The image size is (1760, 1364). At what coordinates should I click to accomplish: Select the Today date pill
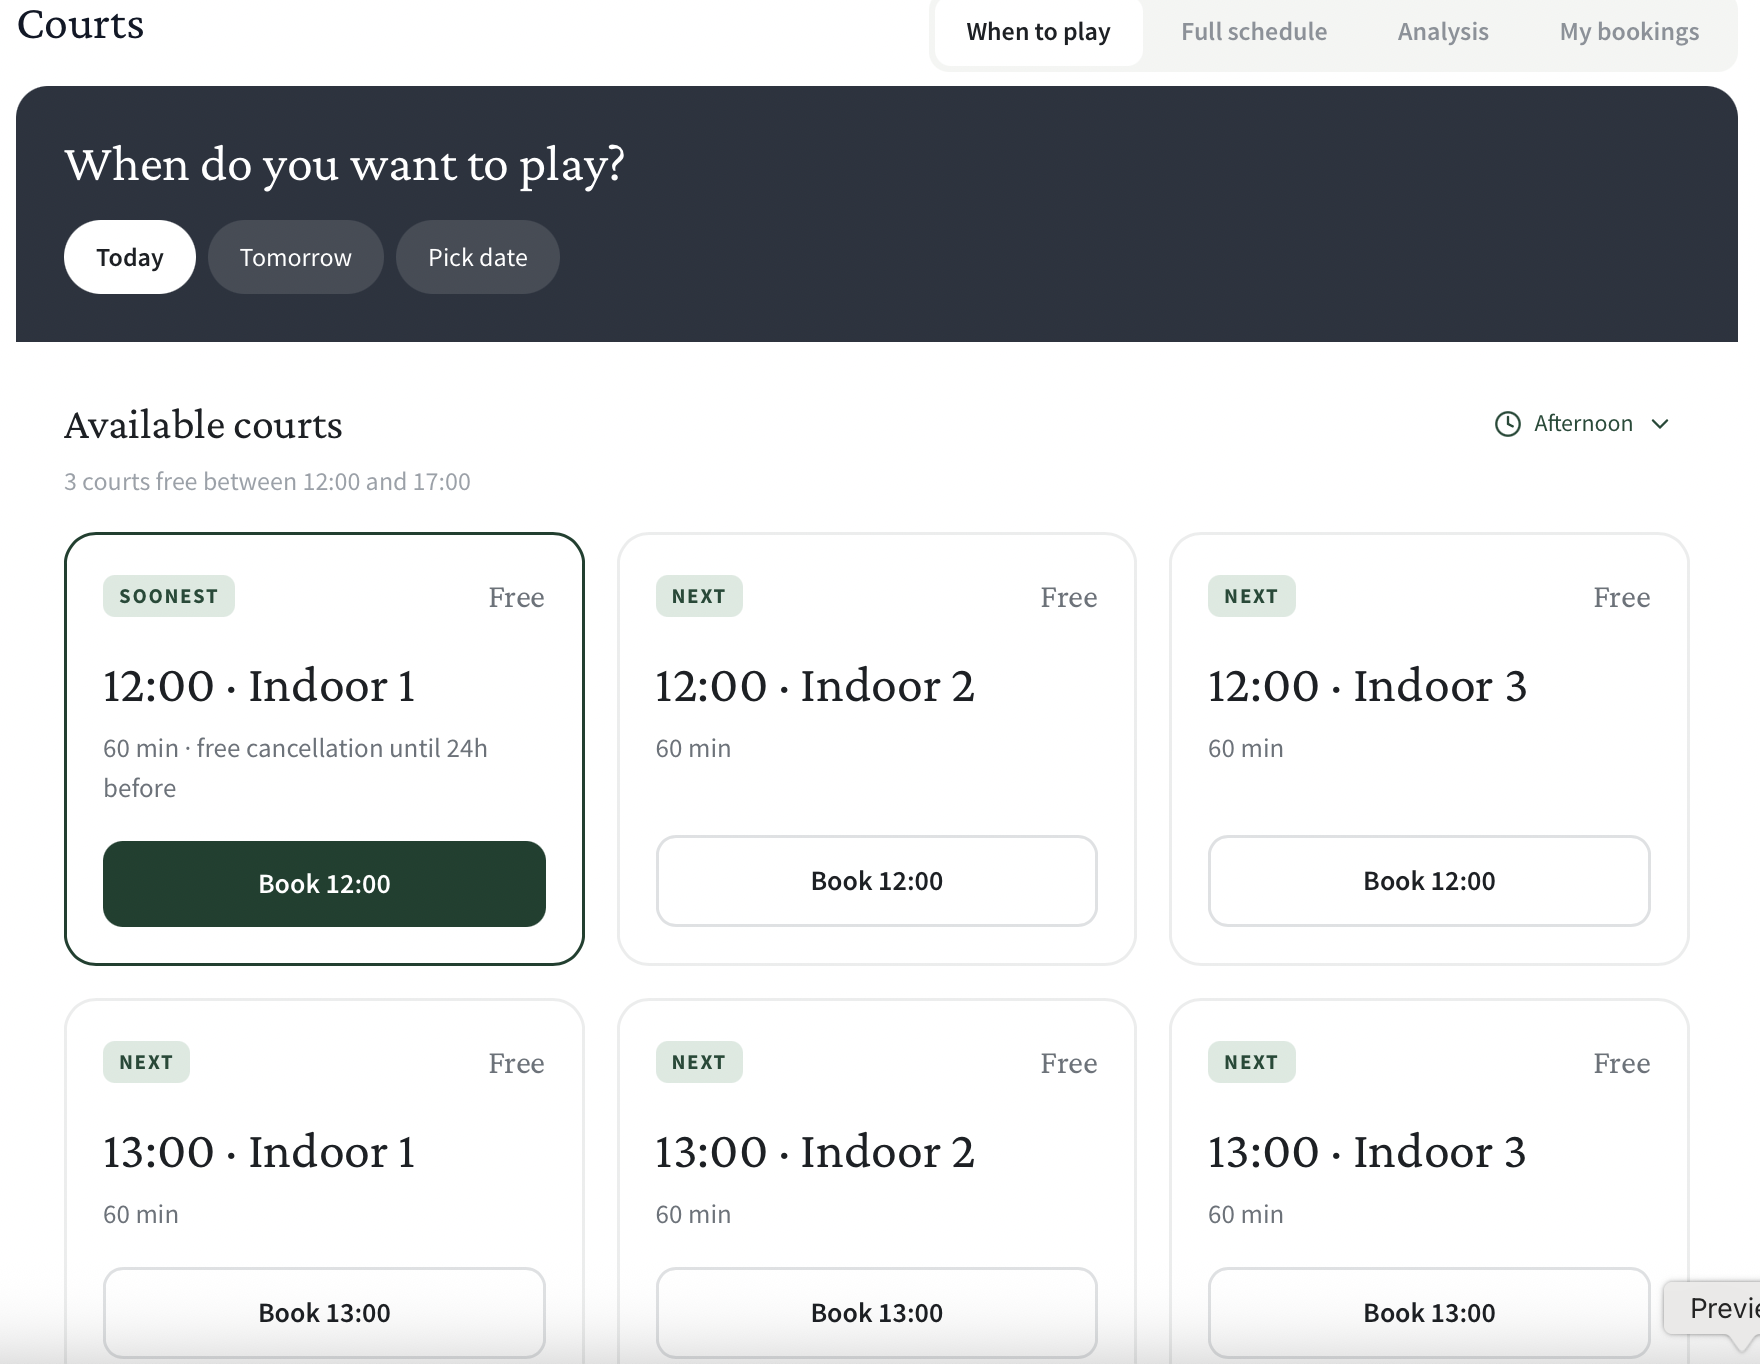click(130, 257)
